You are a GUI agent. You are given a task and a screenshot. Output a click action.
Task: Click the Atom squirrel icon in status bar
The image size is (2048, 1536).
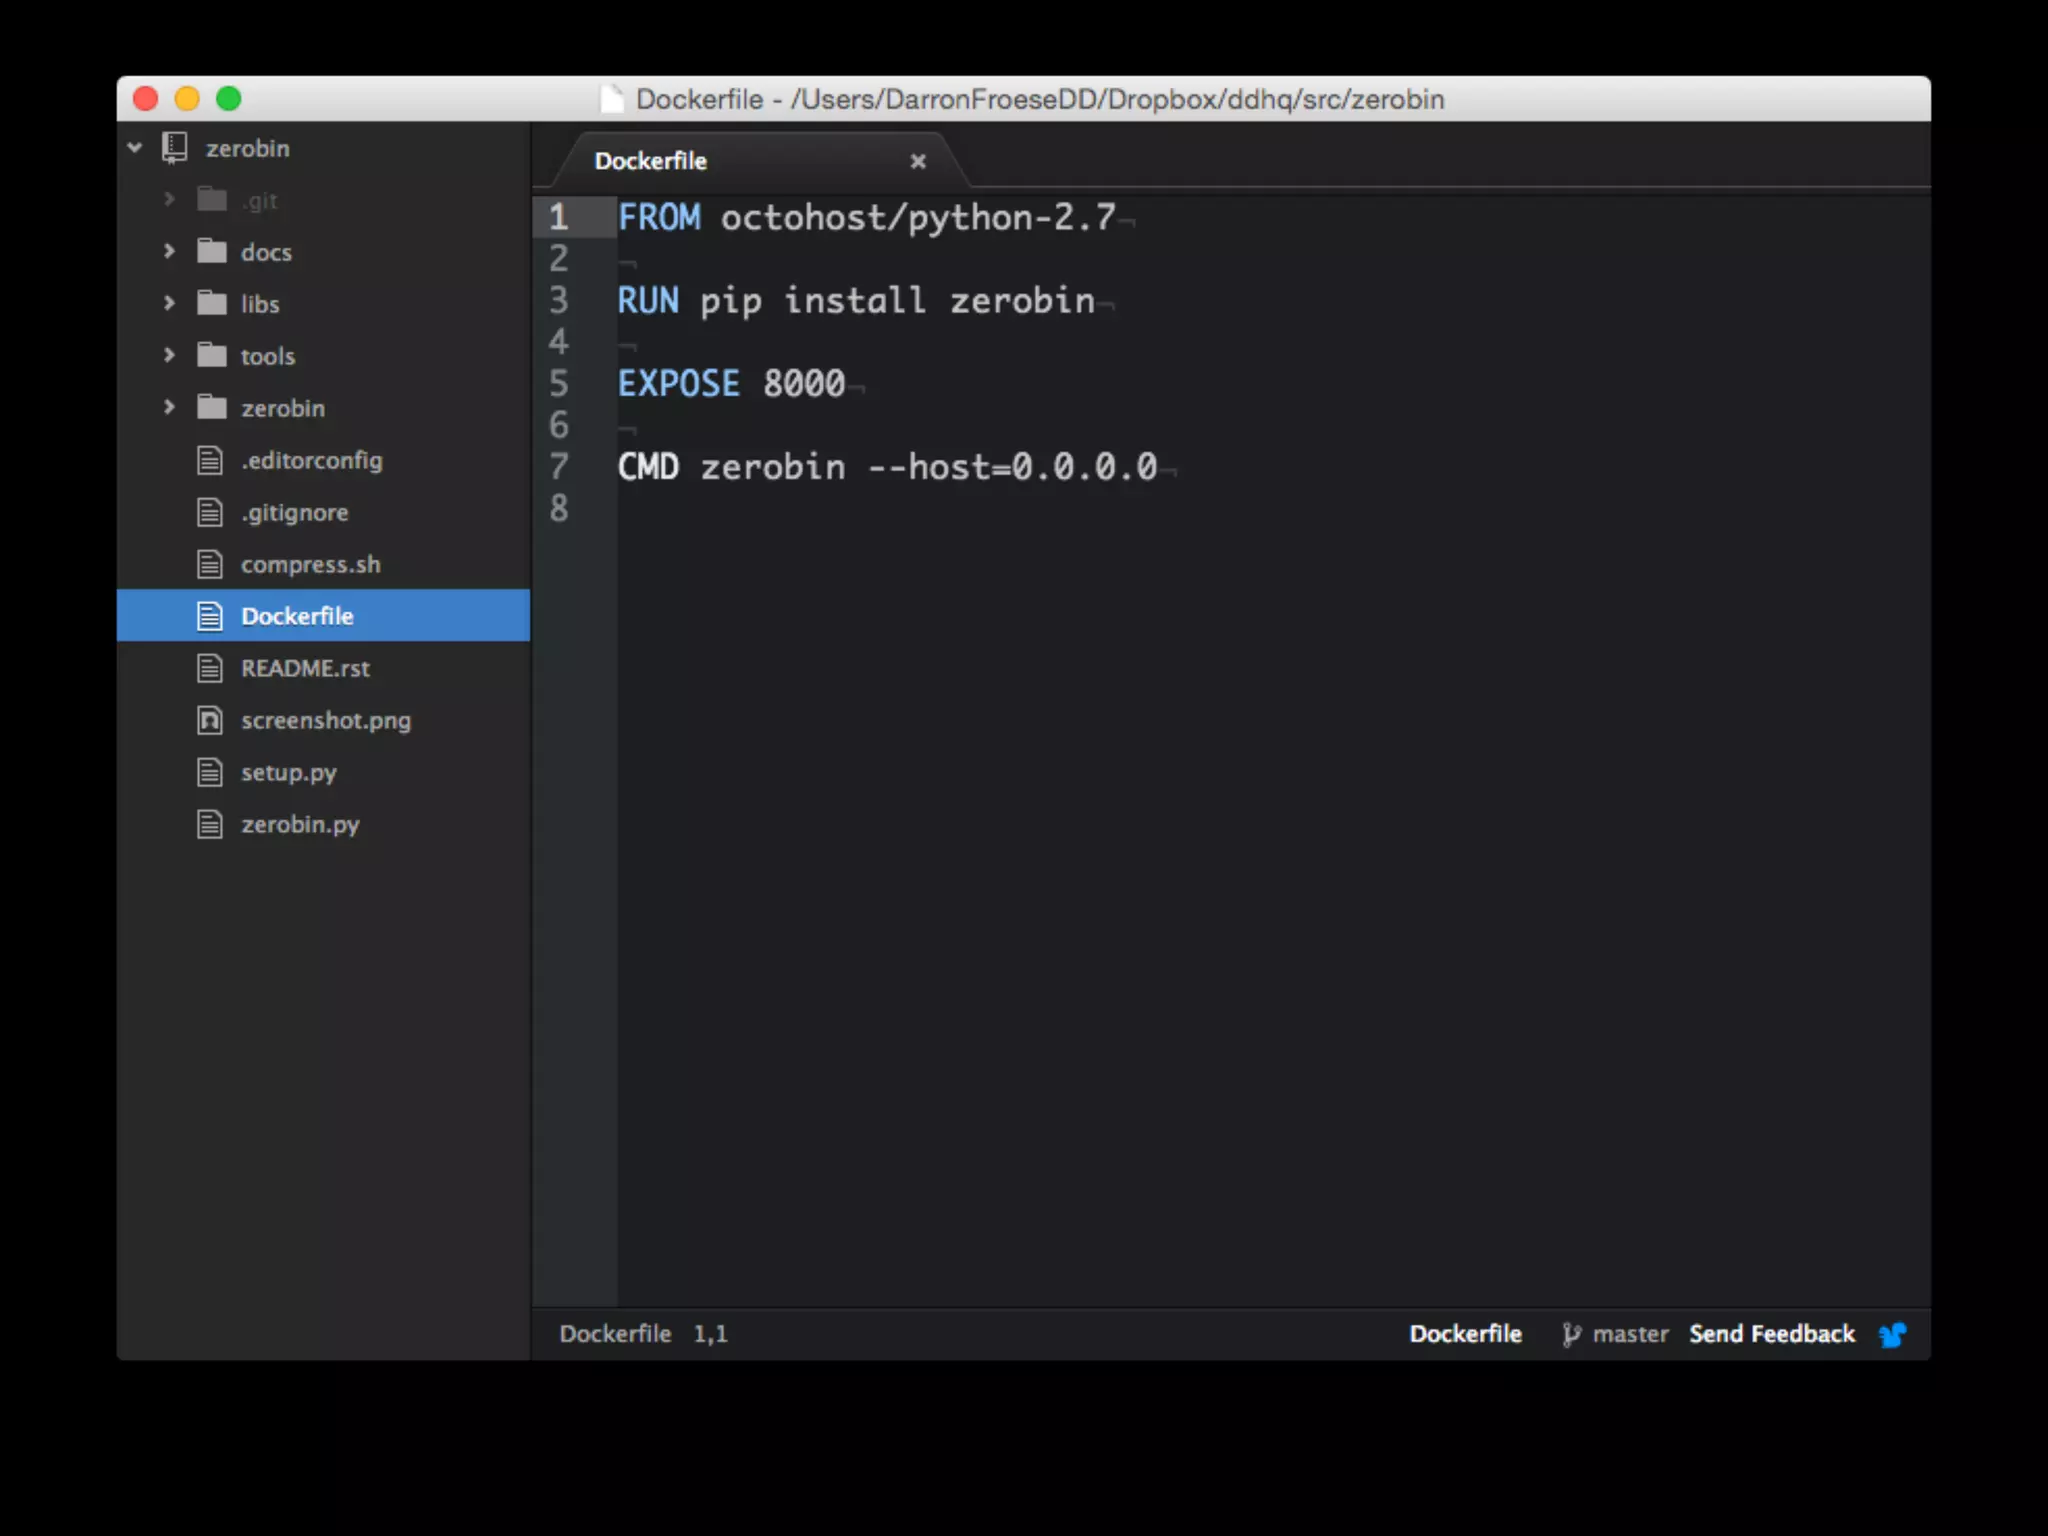[x=1892, y=1334]
